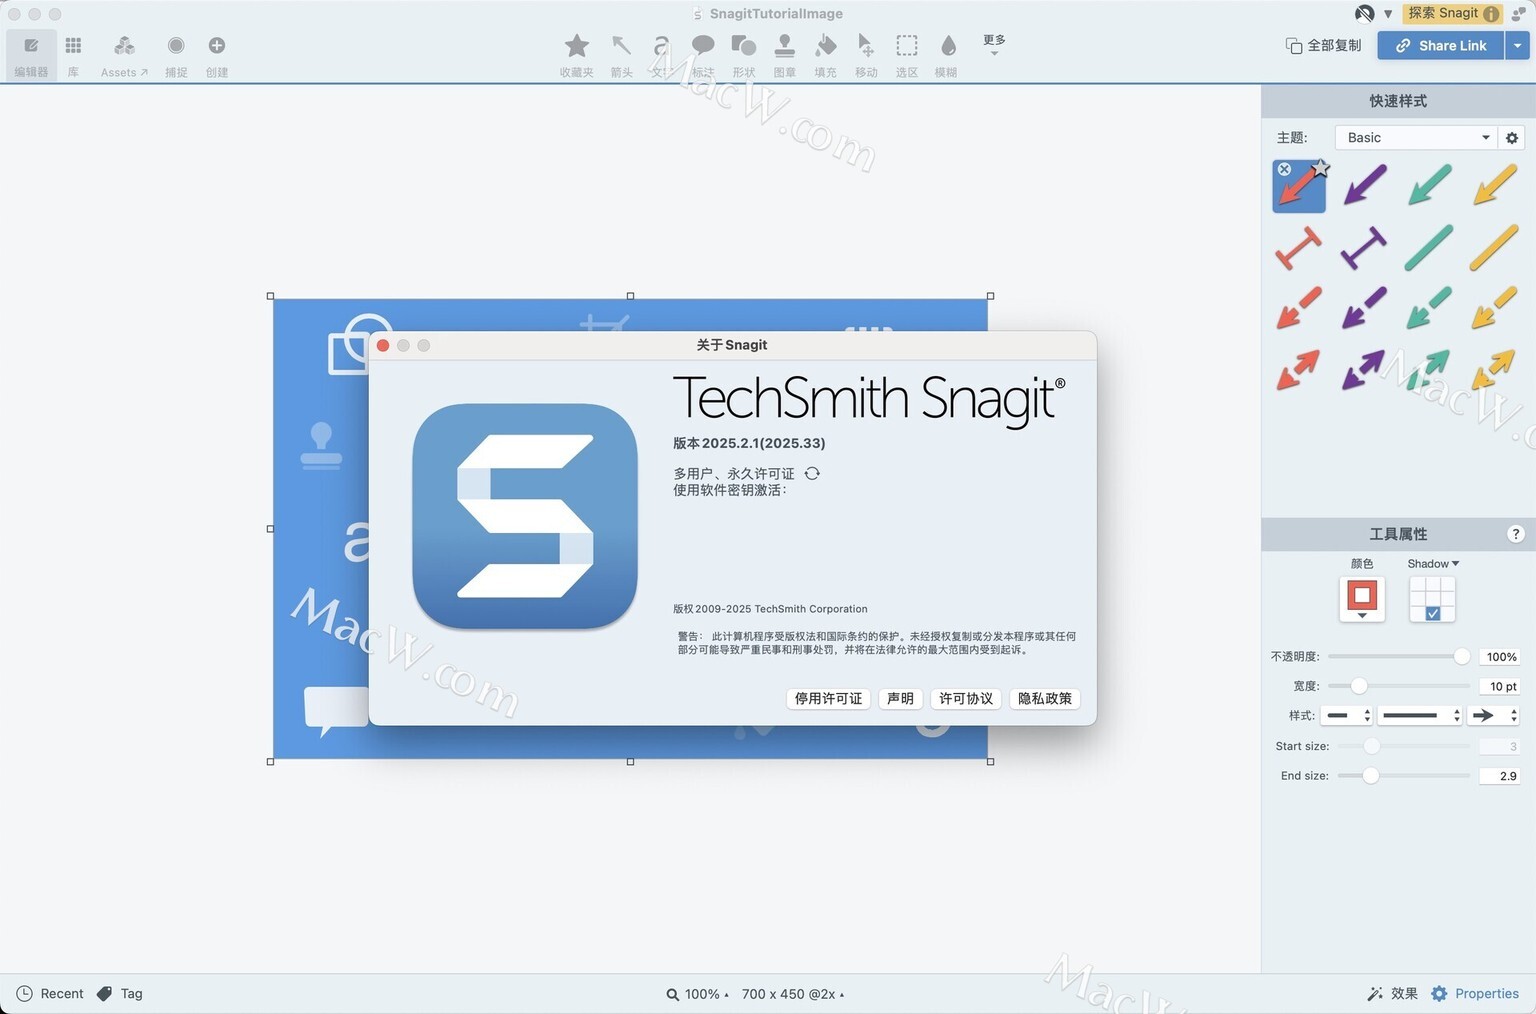Choose the teal plain line quick style
The height and width of the screenshot is (1014, 1536).
click(x=1429, y=247)
